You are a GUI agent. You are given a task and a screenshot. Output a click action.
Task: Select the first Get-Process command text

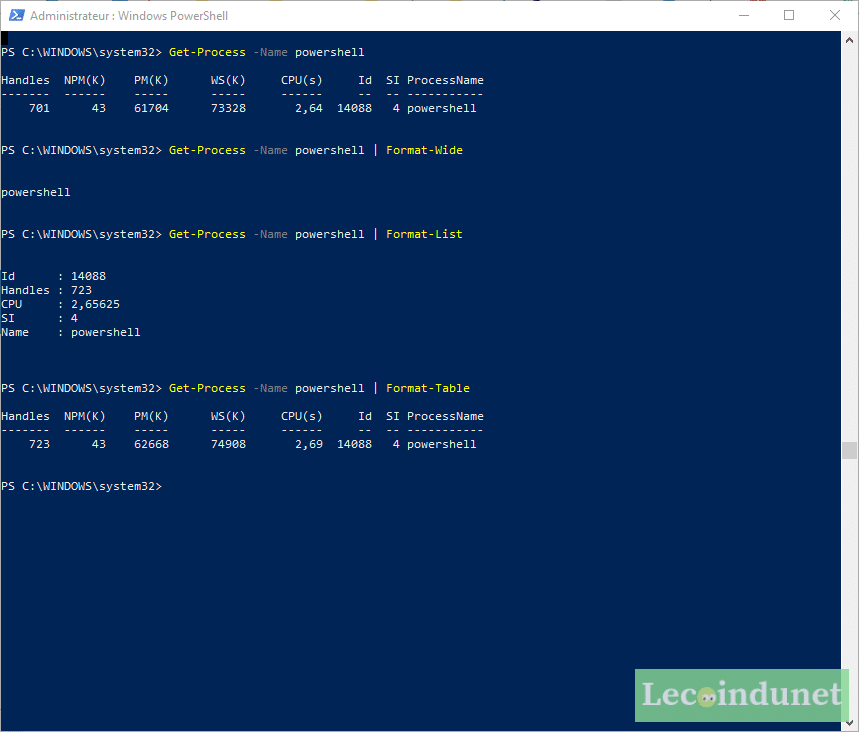point(206,51)
